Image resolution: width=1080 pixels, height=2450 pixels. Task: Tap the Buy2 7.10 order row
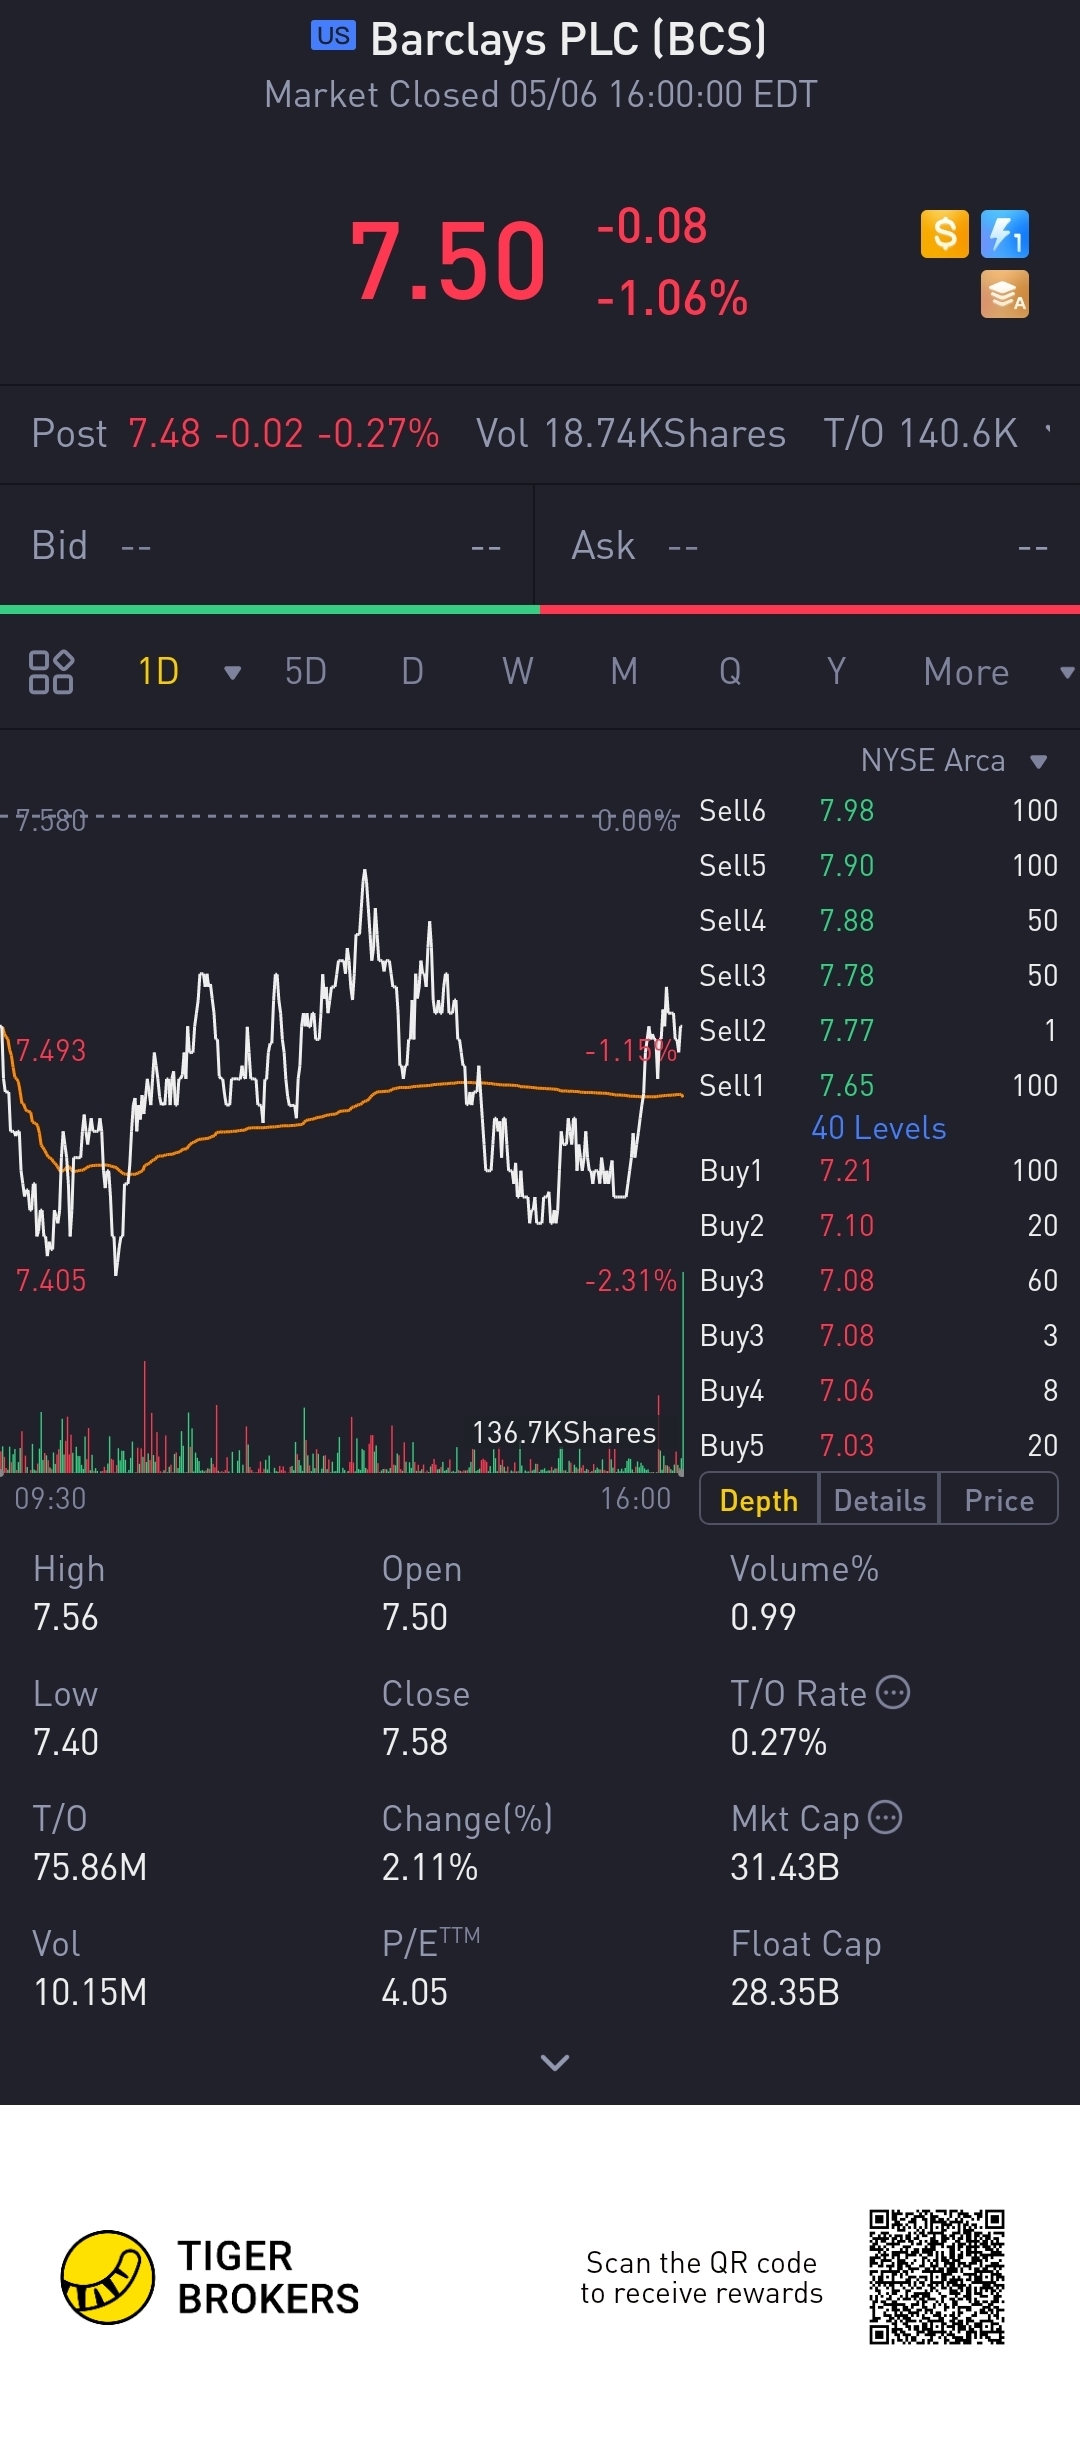878,1226
